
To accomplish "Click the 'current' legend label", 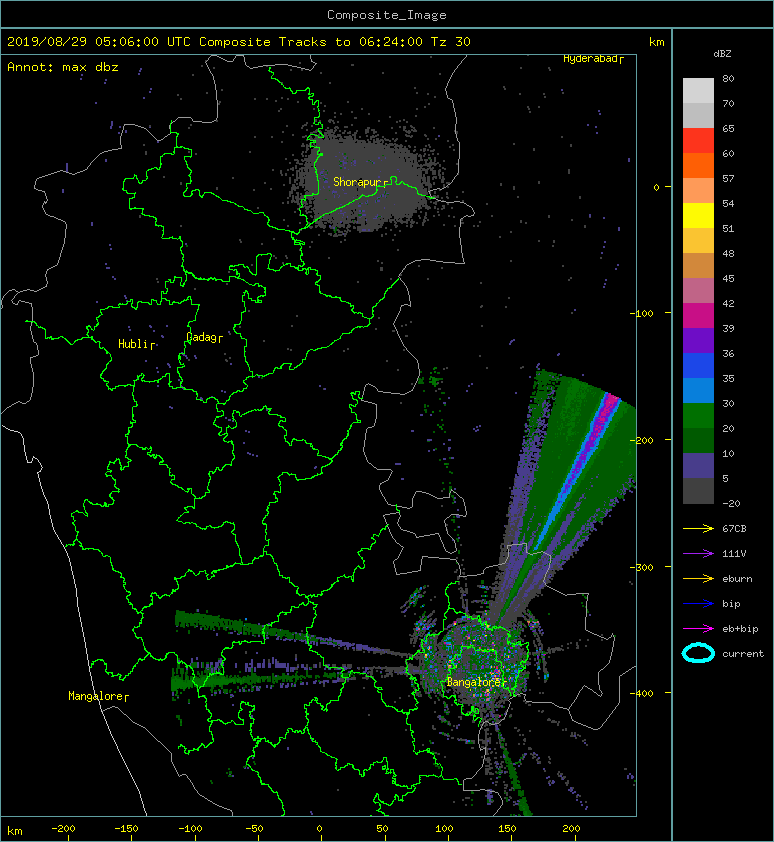I will click(x=743, y=654).
